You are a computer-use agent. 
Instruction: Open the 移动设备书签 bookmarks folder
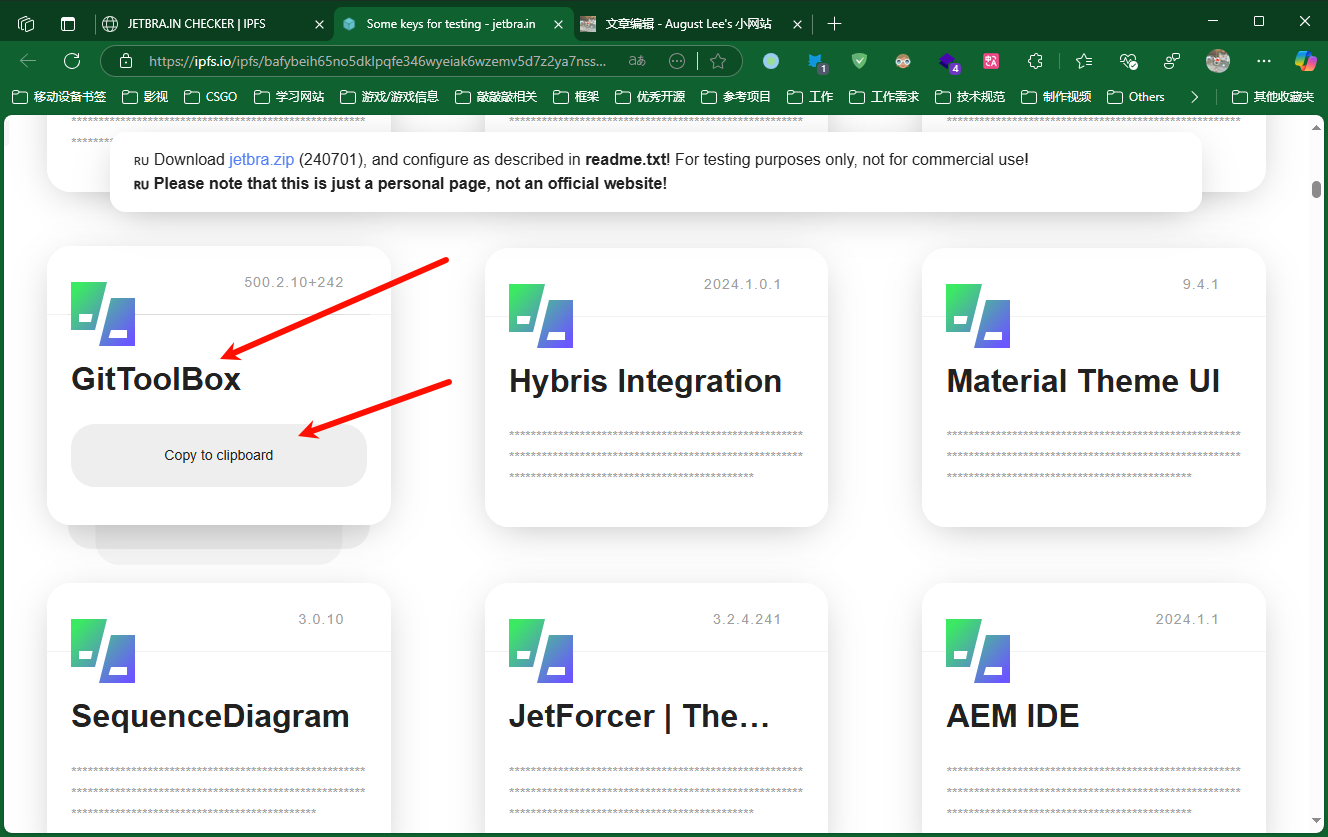59,97
